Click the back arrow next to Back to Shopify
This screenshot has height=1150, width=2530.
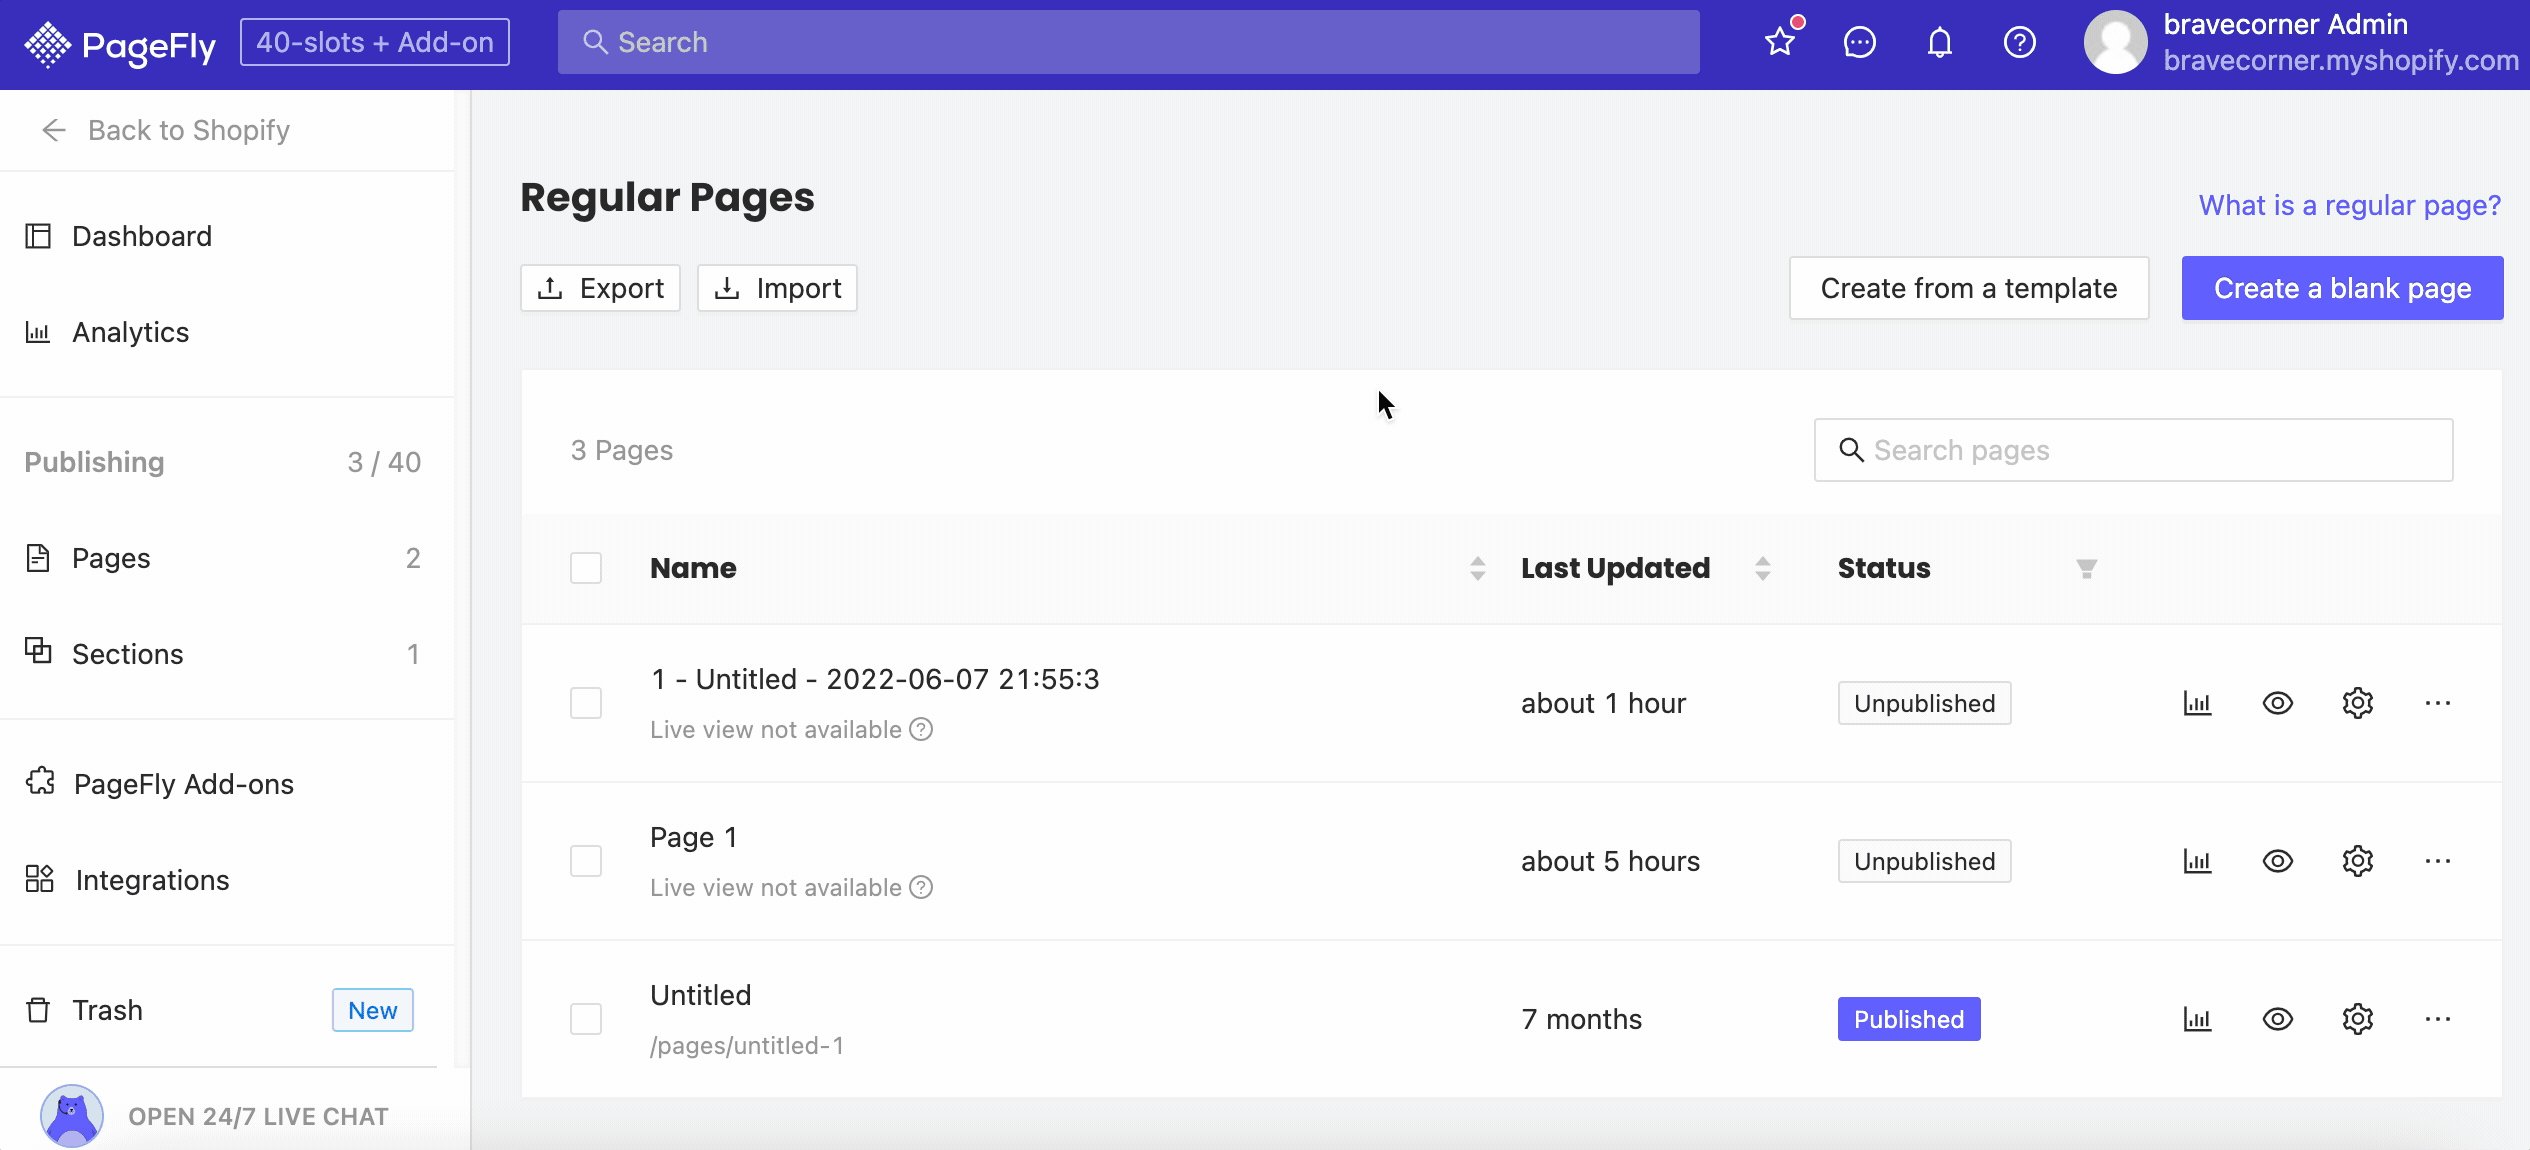coord(54,130)
